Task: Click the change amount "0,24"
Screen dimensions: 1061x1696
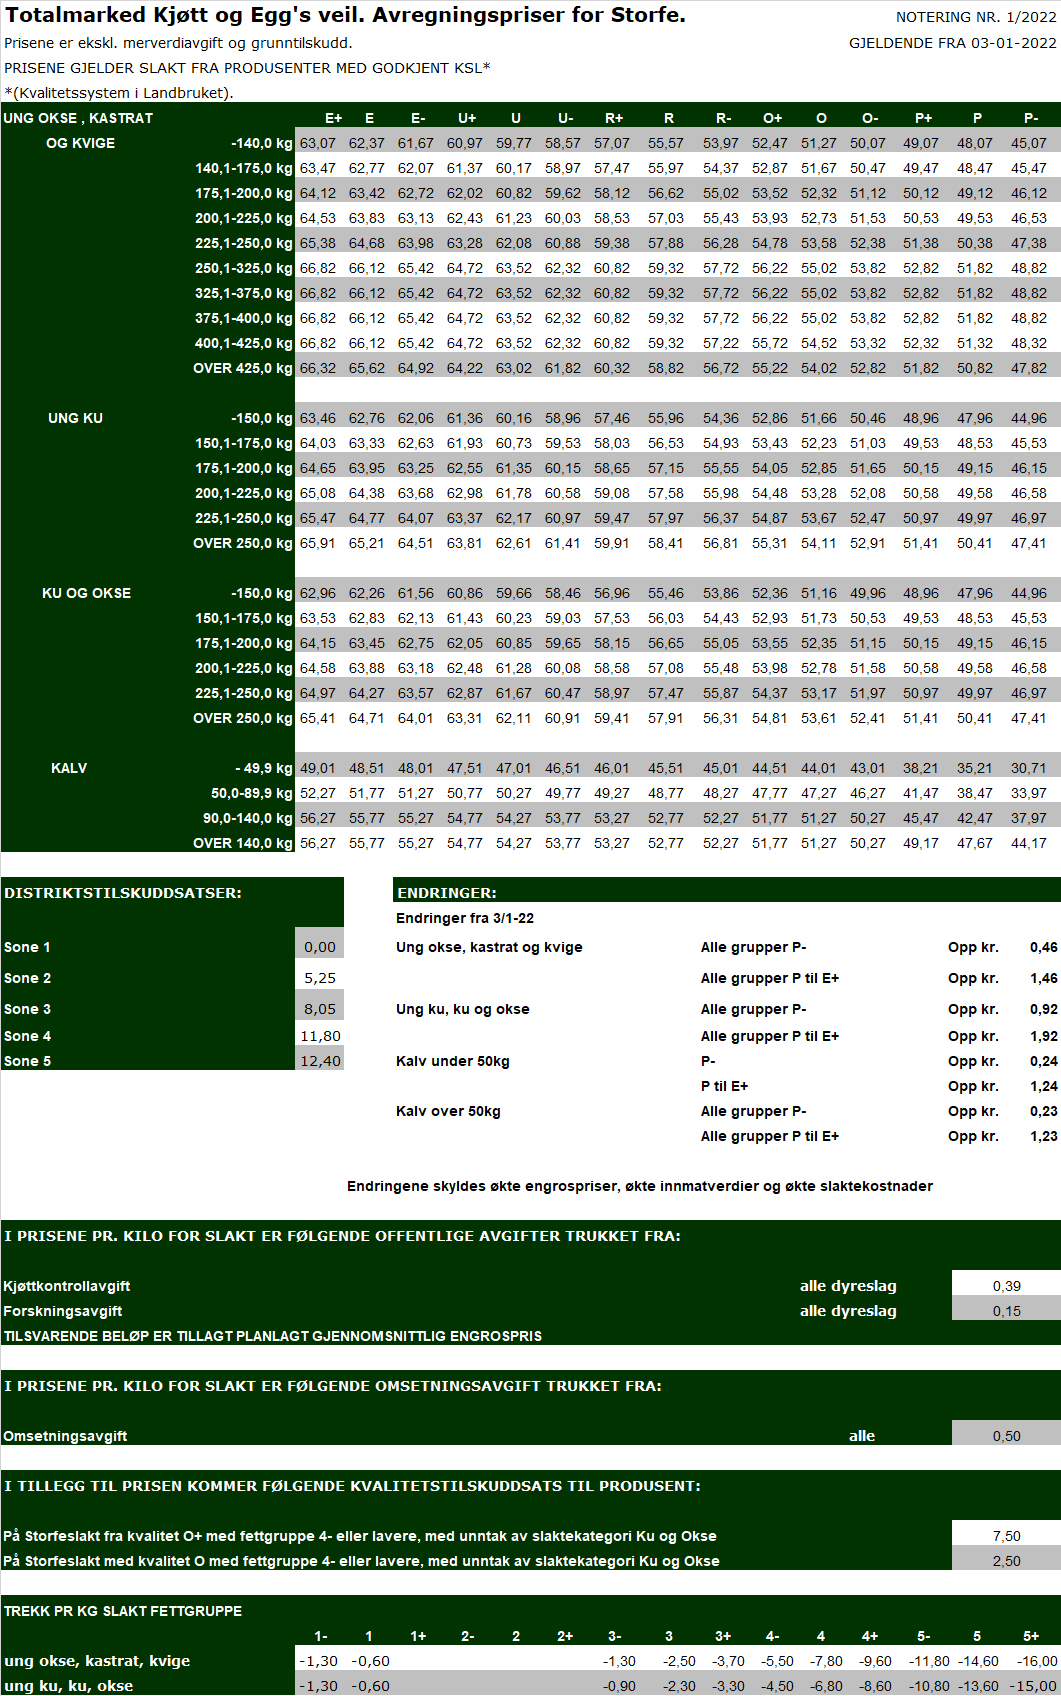Action: [1044, 1061]
